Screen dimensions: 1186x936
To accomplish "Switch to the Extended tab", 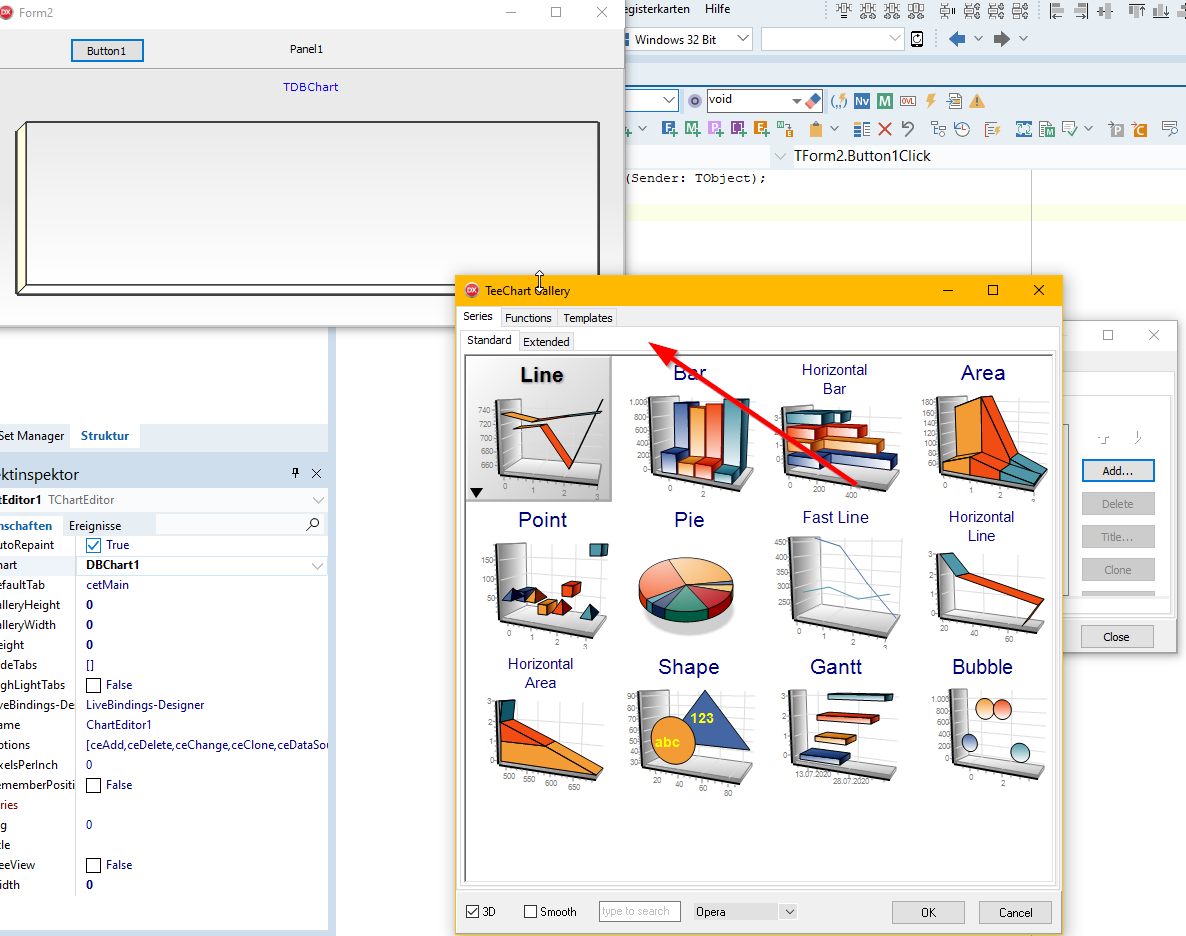I will (x=546, y=341).
